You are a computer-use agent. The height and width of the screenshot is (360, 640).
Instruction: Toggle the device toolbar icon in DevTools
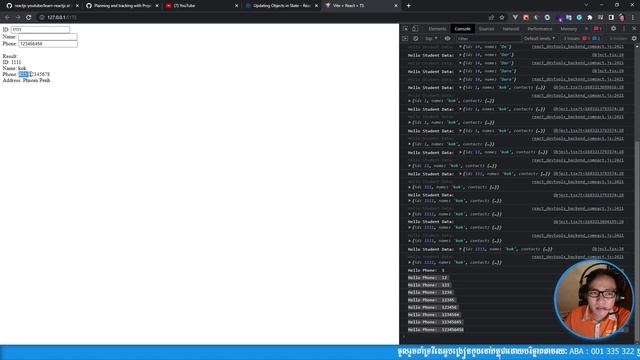click(x=415, y=29)
